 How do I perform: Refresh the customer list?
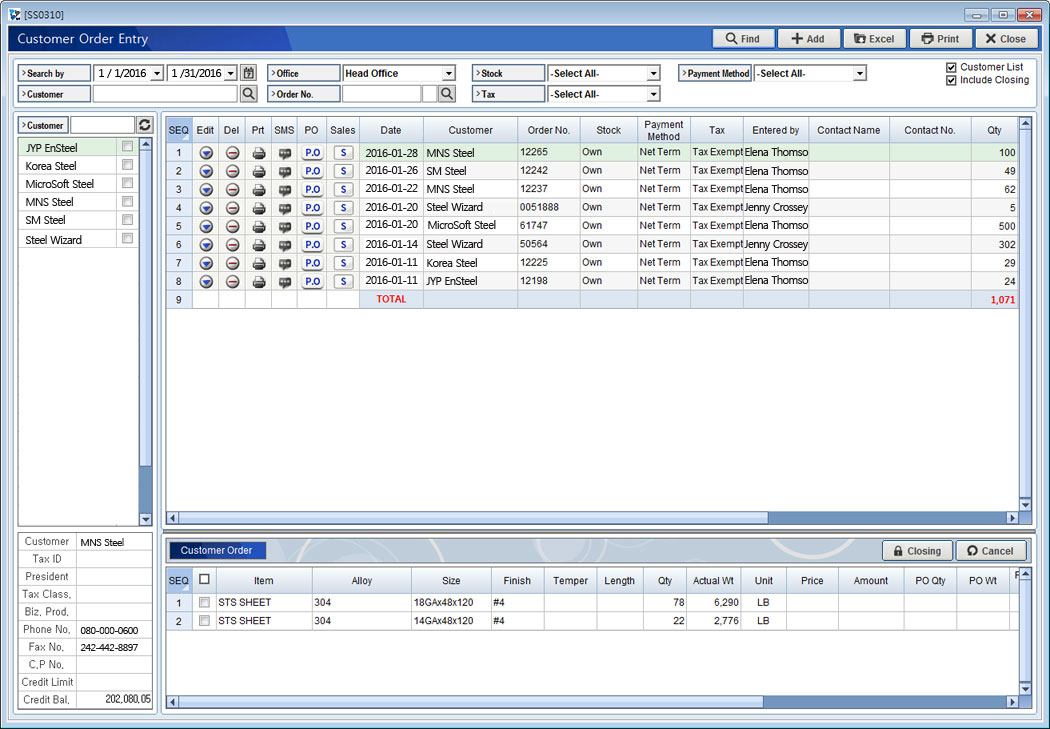145,125
